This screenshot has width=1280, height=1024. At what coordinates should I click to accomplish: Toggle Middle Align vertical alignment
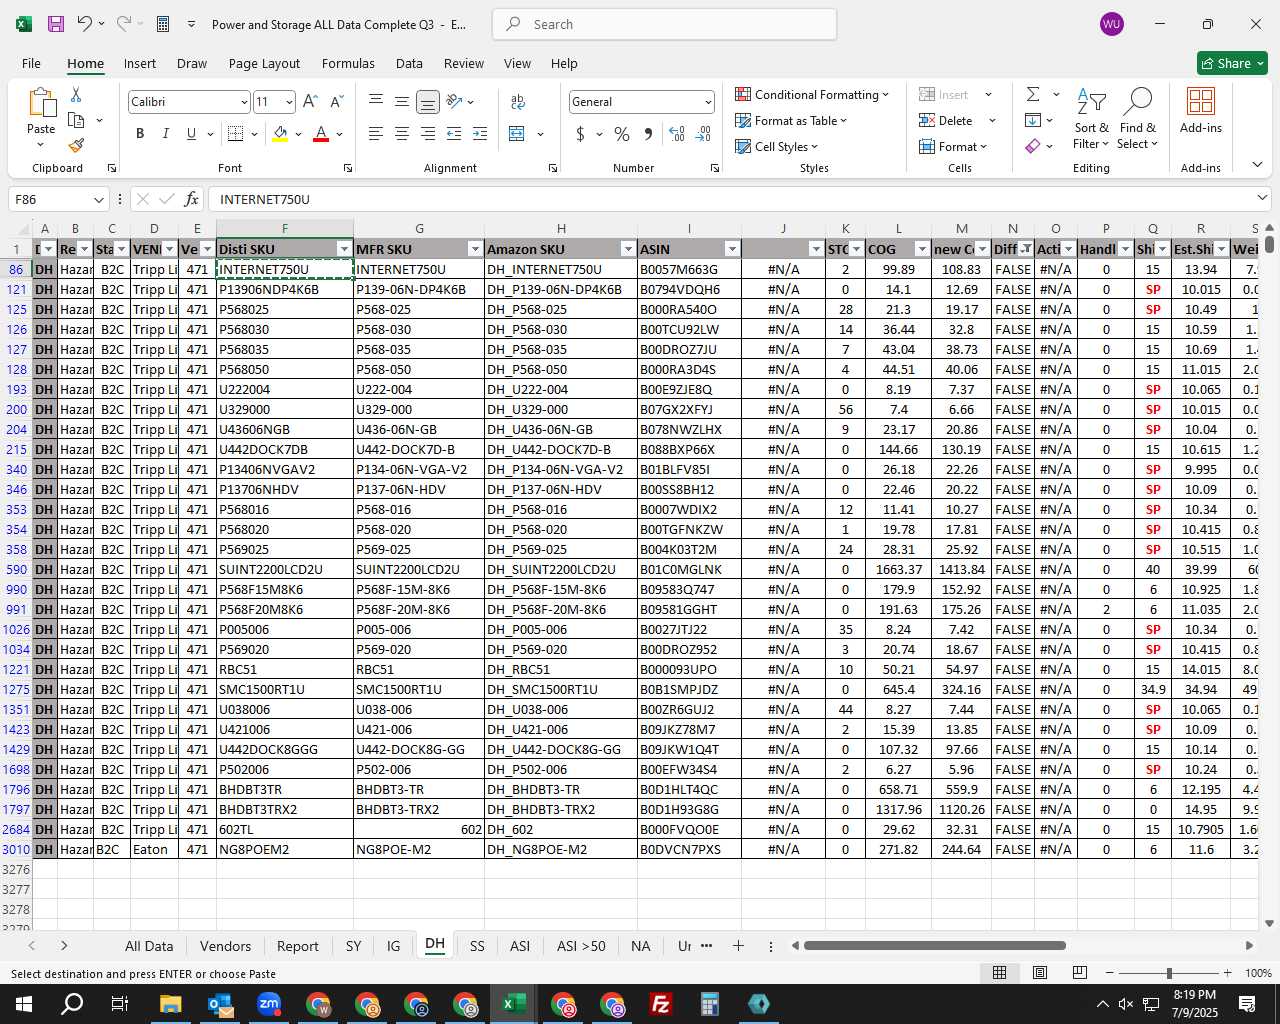click(x=402, y=102)
